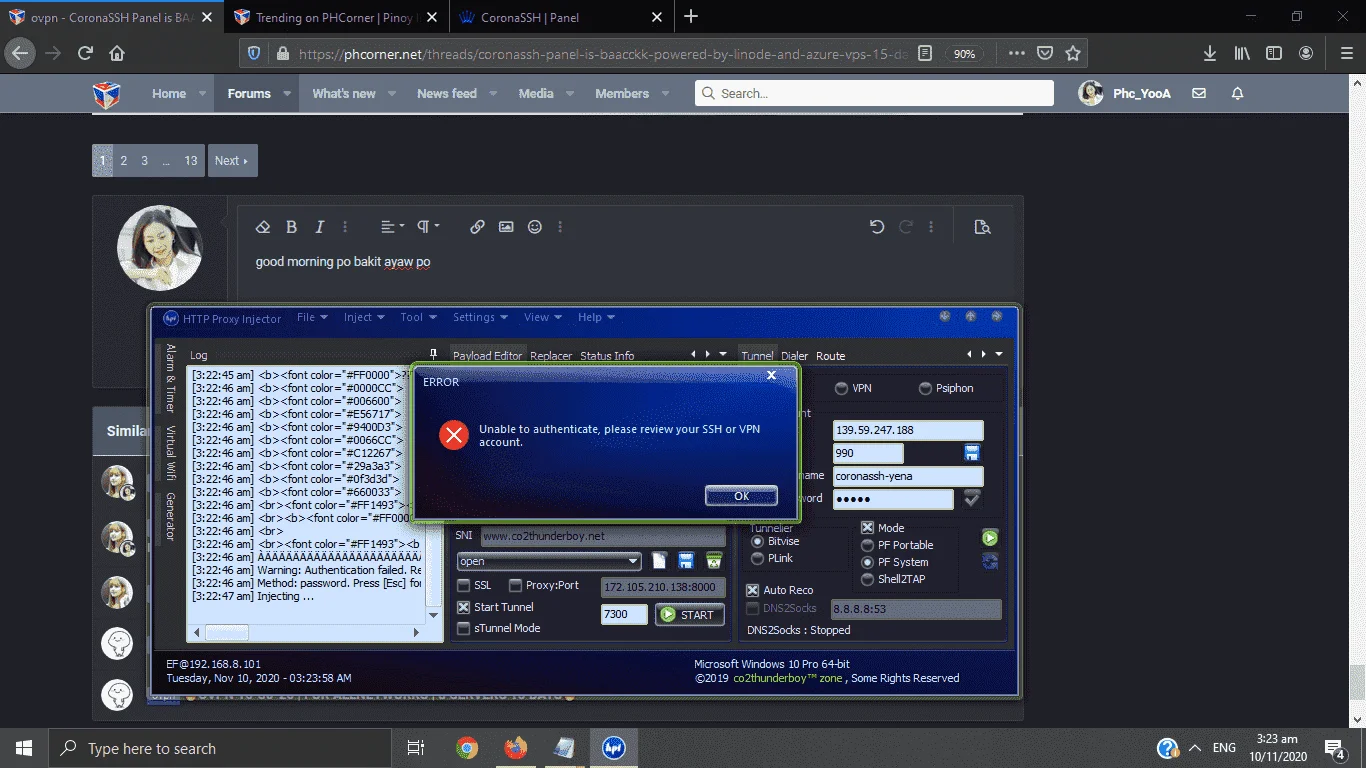Enable the sTunnel Mode checkbox

464,628
